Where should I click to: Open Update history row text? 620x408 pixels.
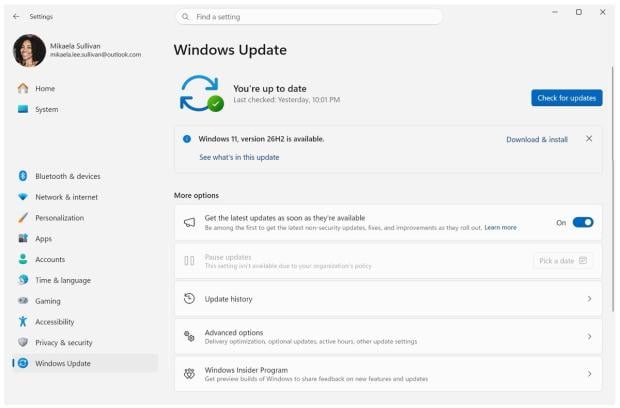point(229,299)
